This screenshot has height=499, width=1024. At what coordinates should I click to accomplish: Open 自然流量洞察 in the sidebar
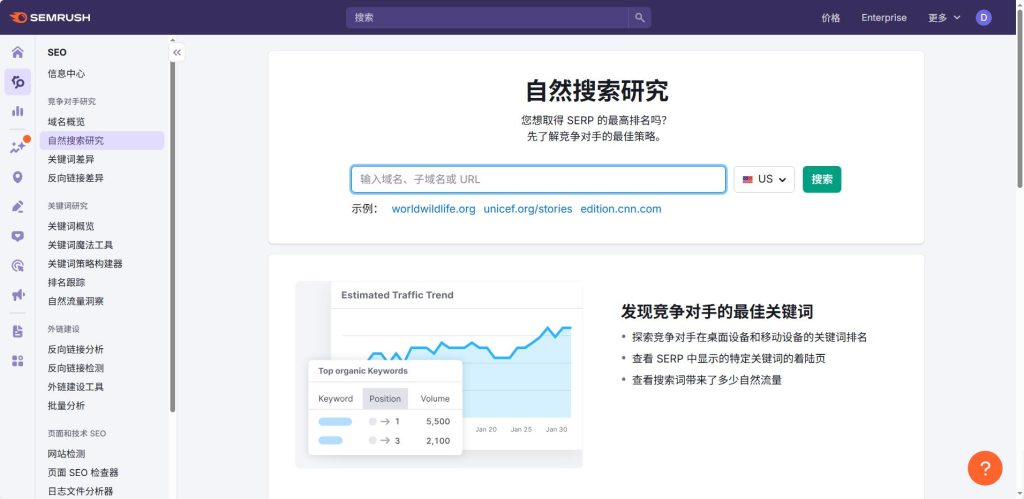(x=75, y=301)
